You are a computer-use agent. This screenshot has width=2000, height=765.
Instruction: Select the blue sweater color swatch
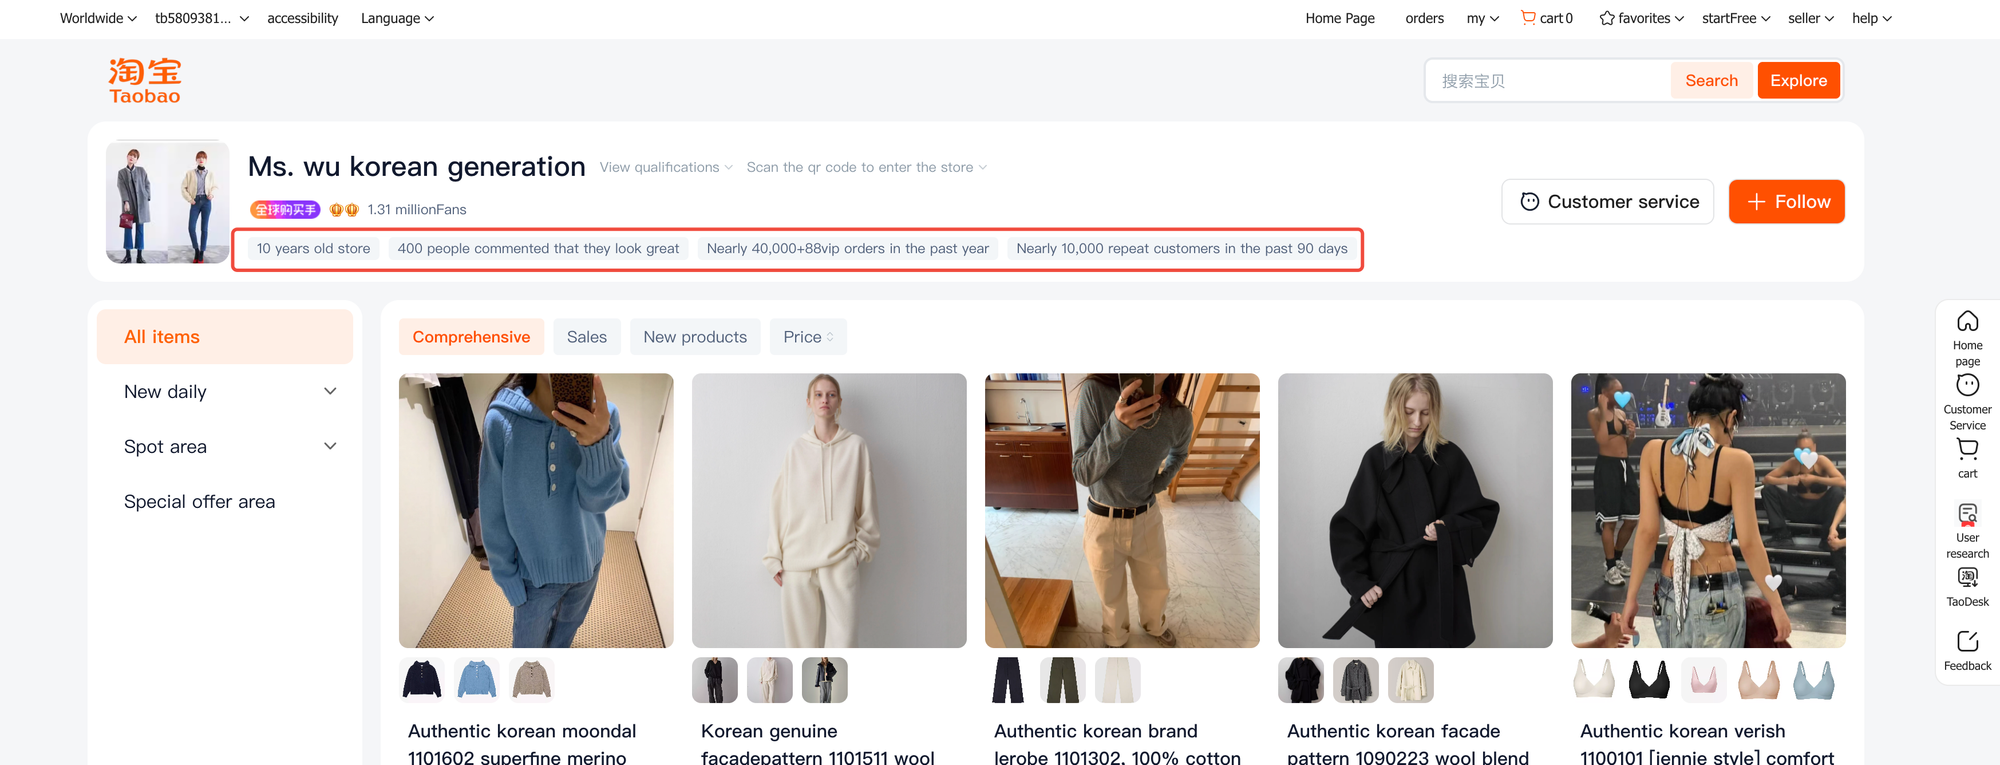click(x=477, y=680)
